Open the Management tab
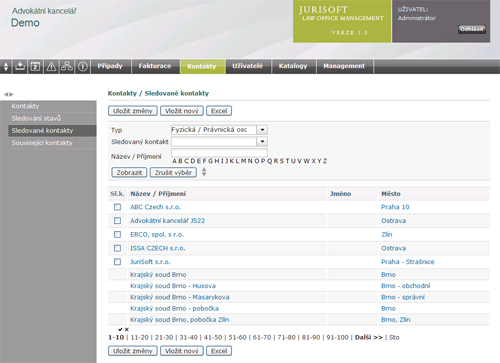 point(344,66)
